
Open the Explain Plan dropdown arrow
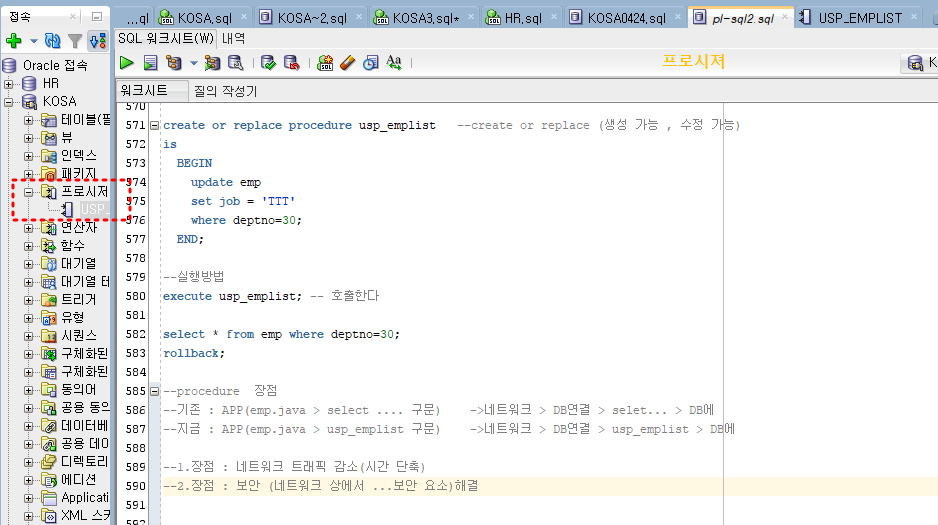[193, 63]
